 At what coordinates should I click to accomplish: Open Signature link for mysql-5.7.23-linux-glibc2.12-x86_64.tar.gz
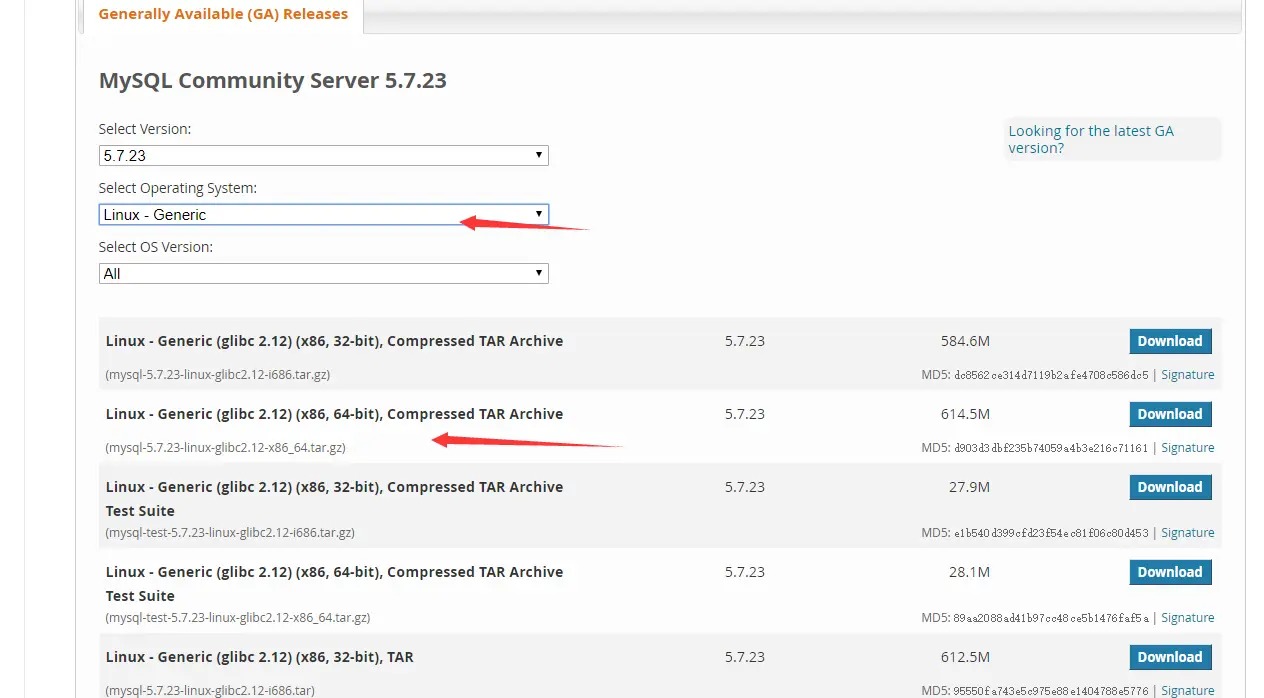(1188, 448)
